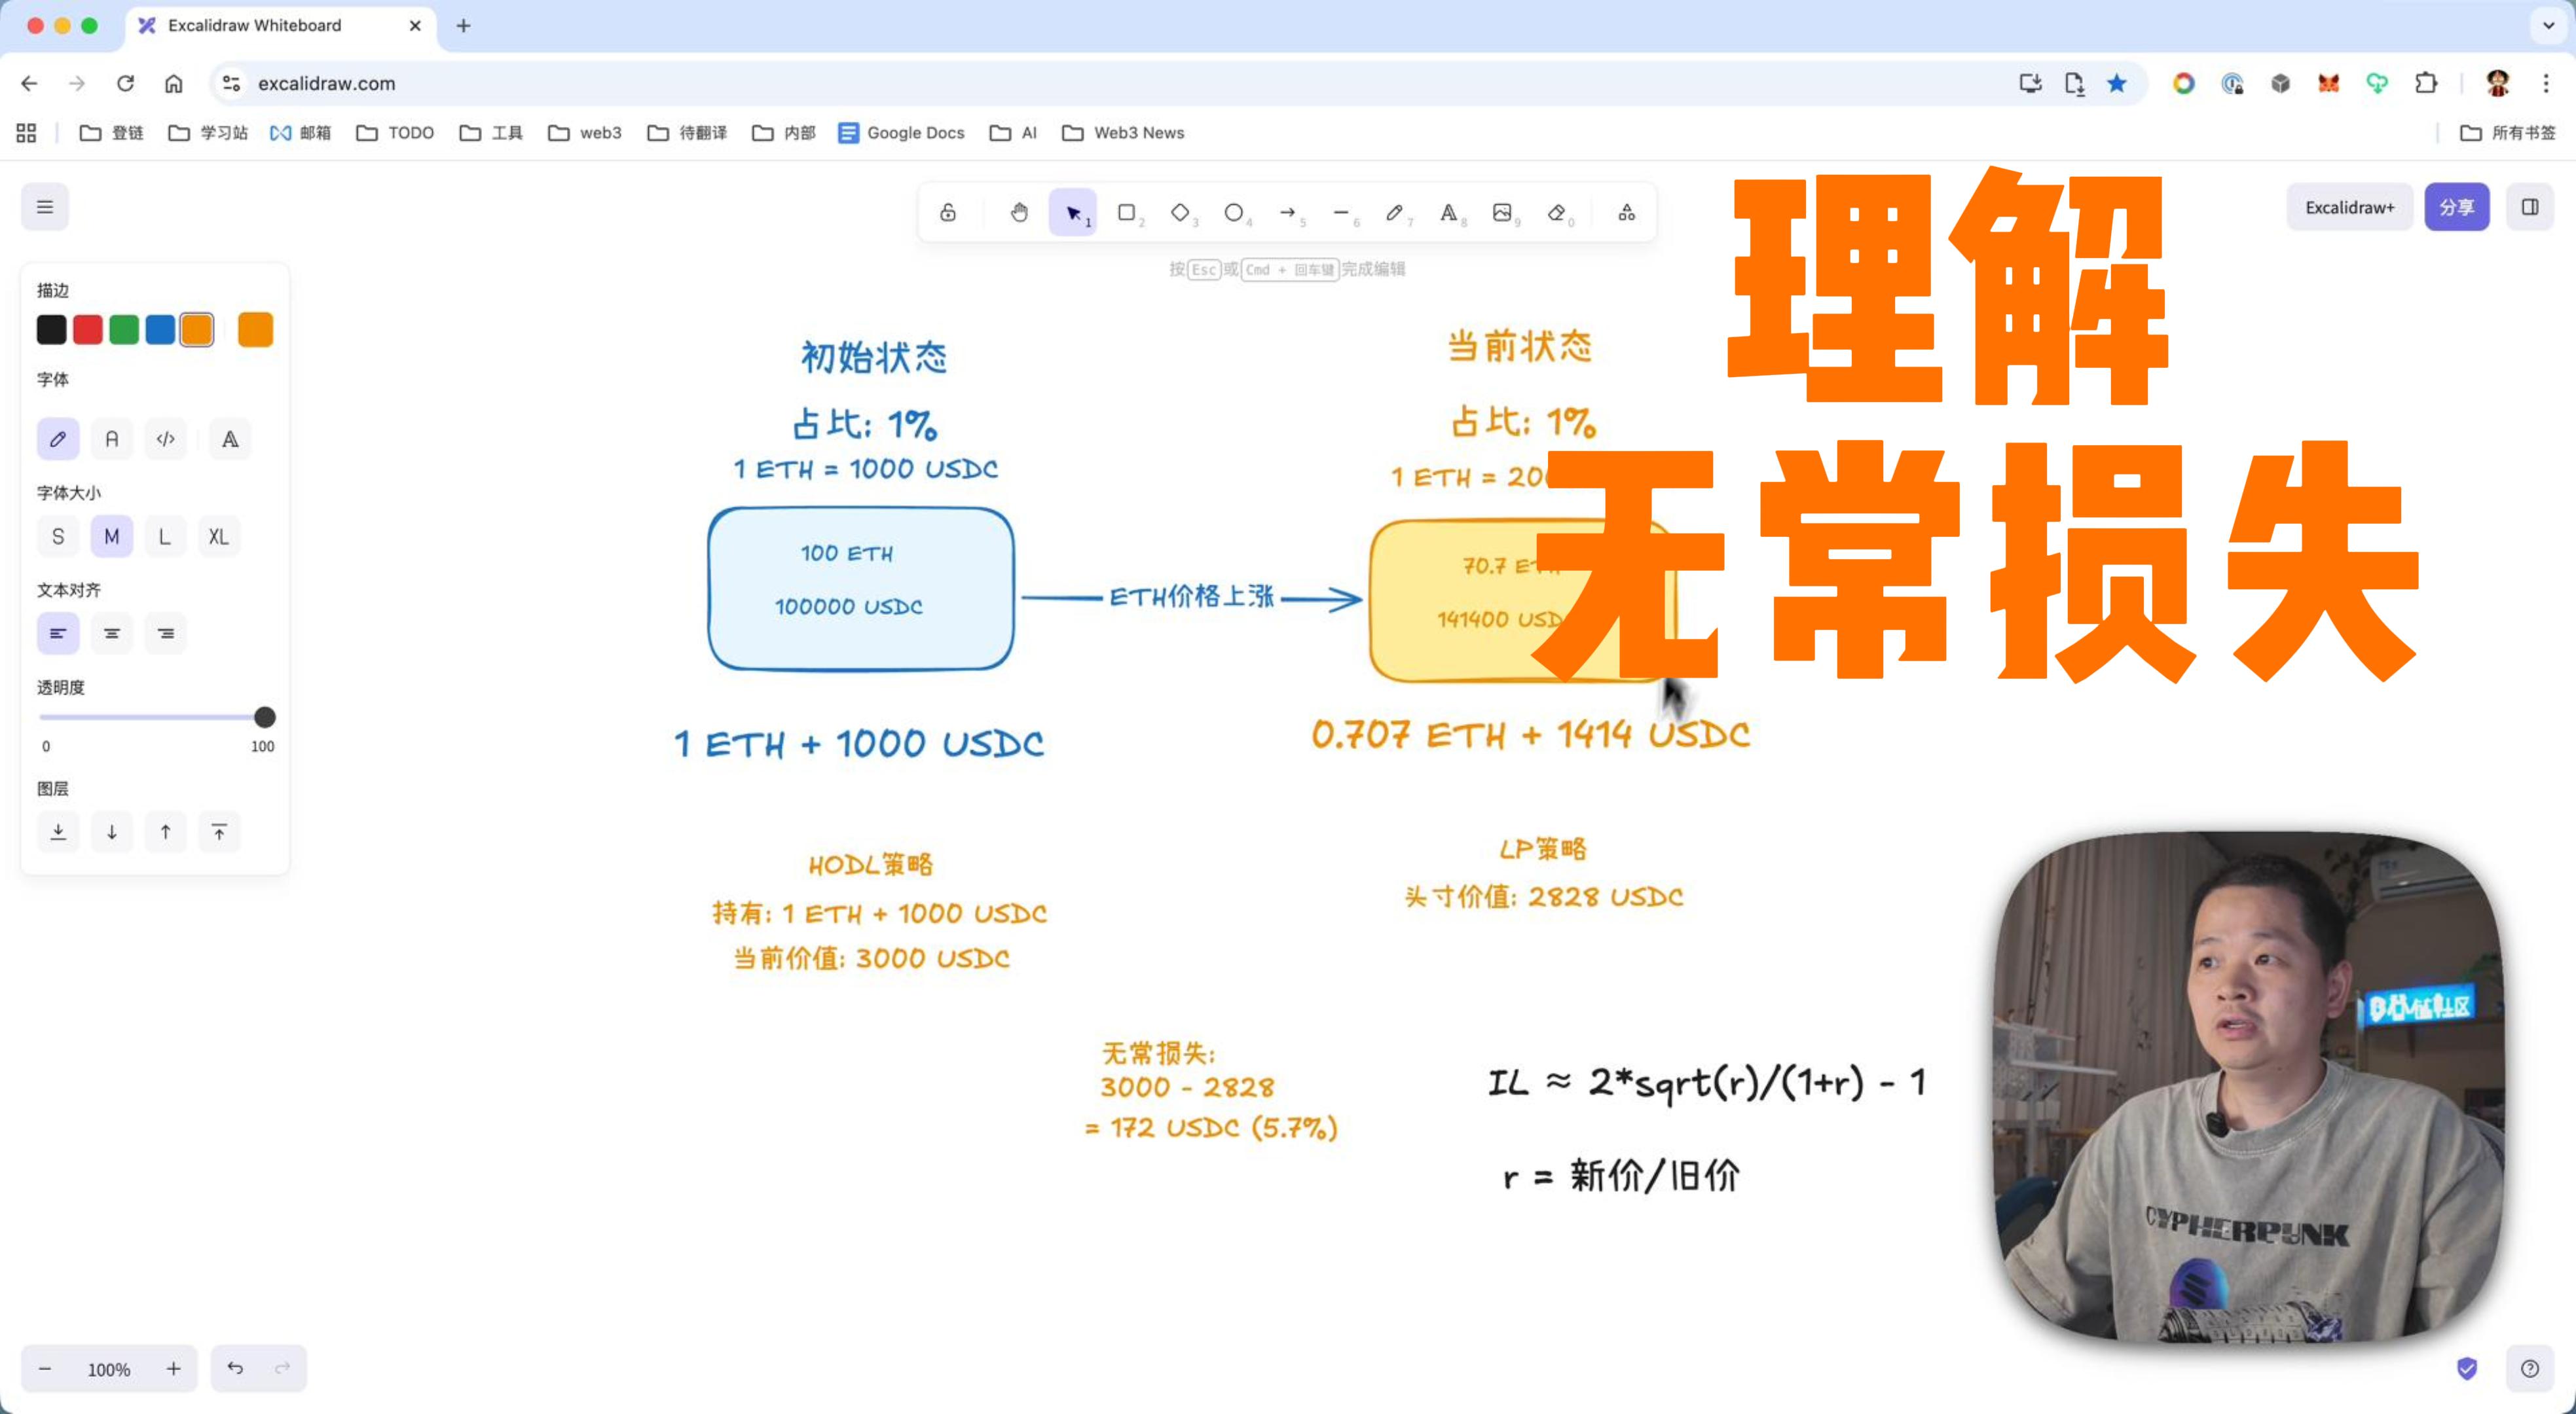Open the hamburger main menu

45,207
